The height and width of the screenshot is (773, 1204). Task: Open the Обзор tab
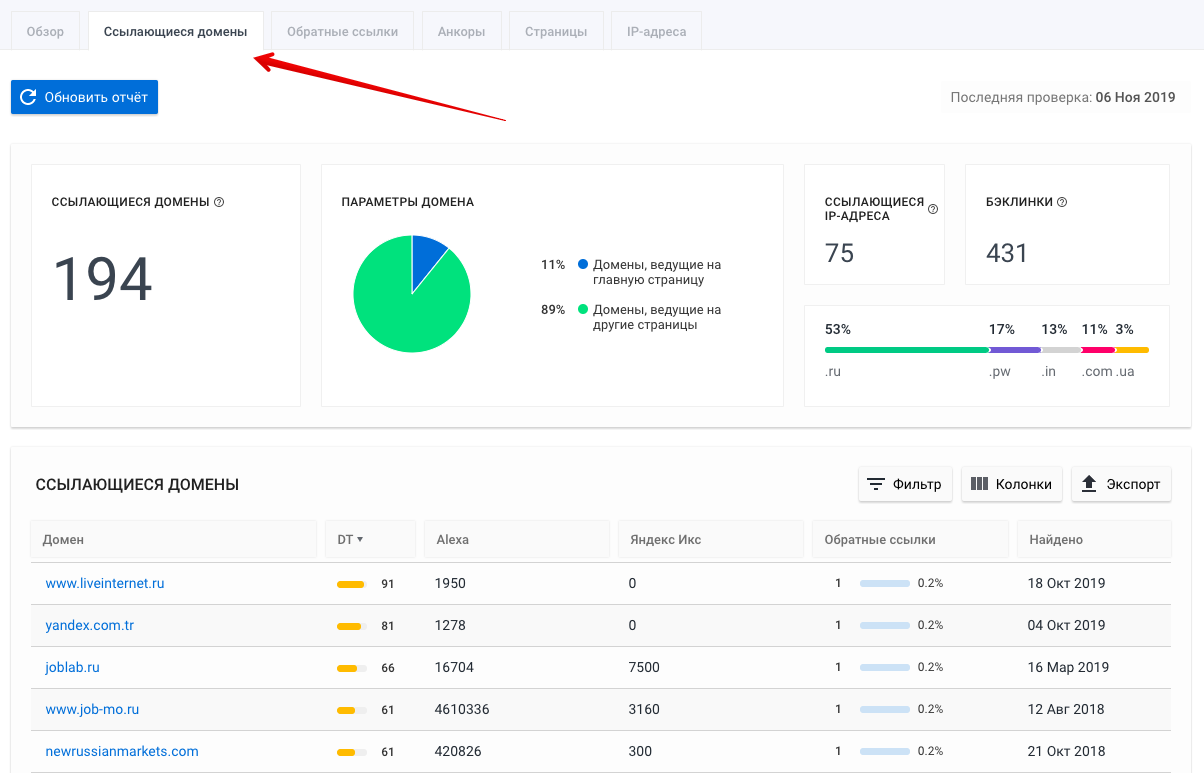coord(45,31)
